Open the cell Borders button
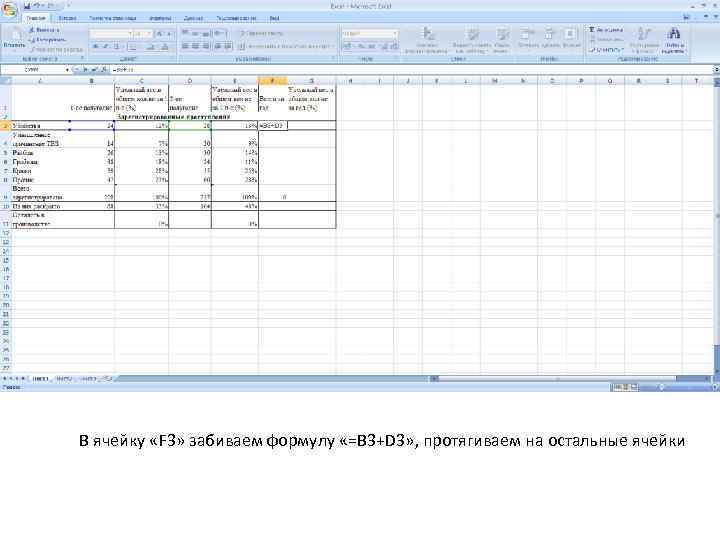Screen dimensions: 720x540 134,47
